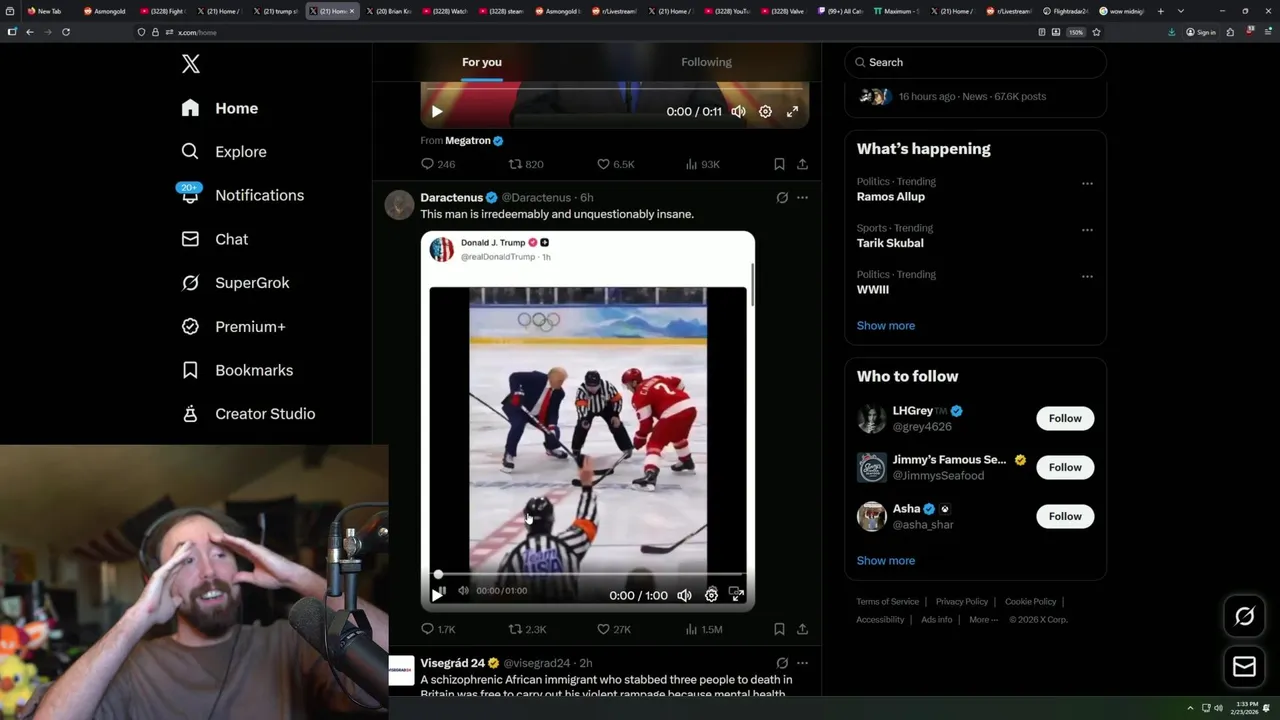Open the Privacy Policy link
Screen dimensions: 1280x720
click(961, 602)
